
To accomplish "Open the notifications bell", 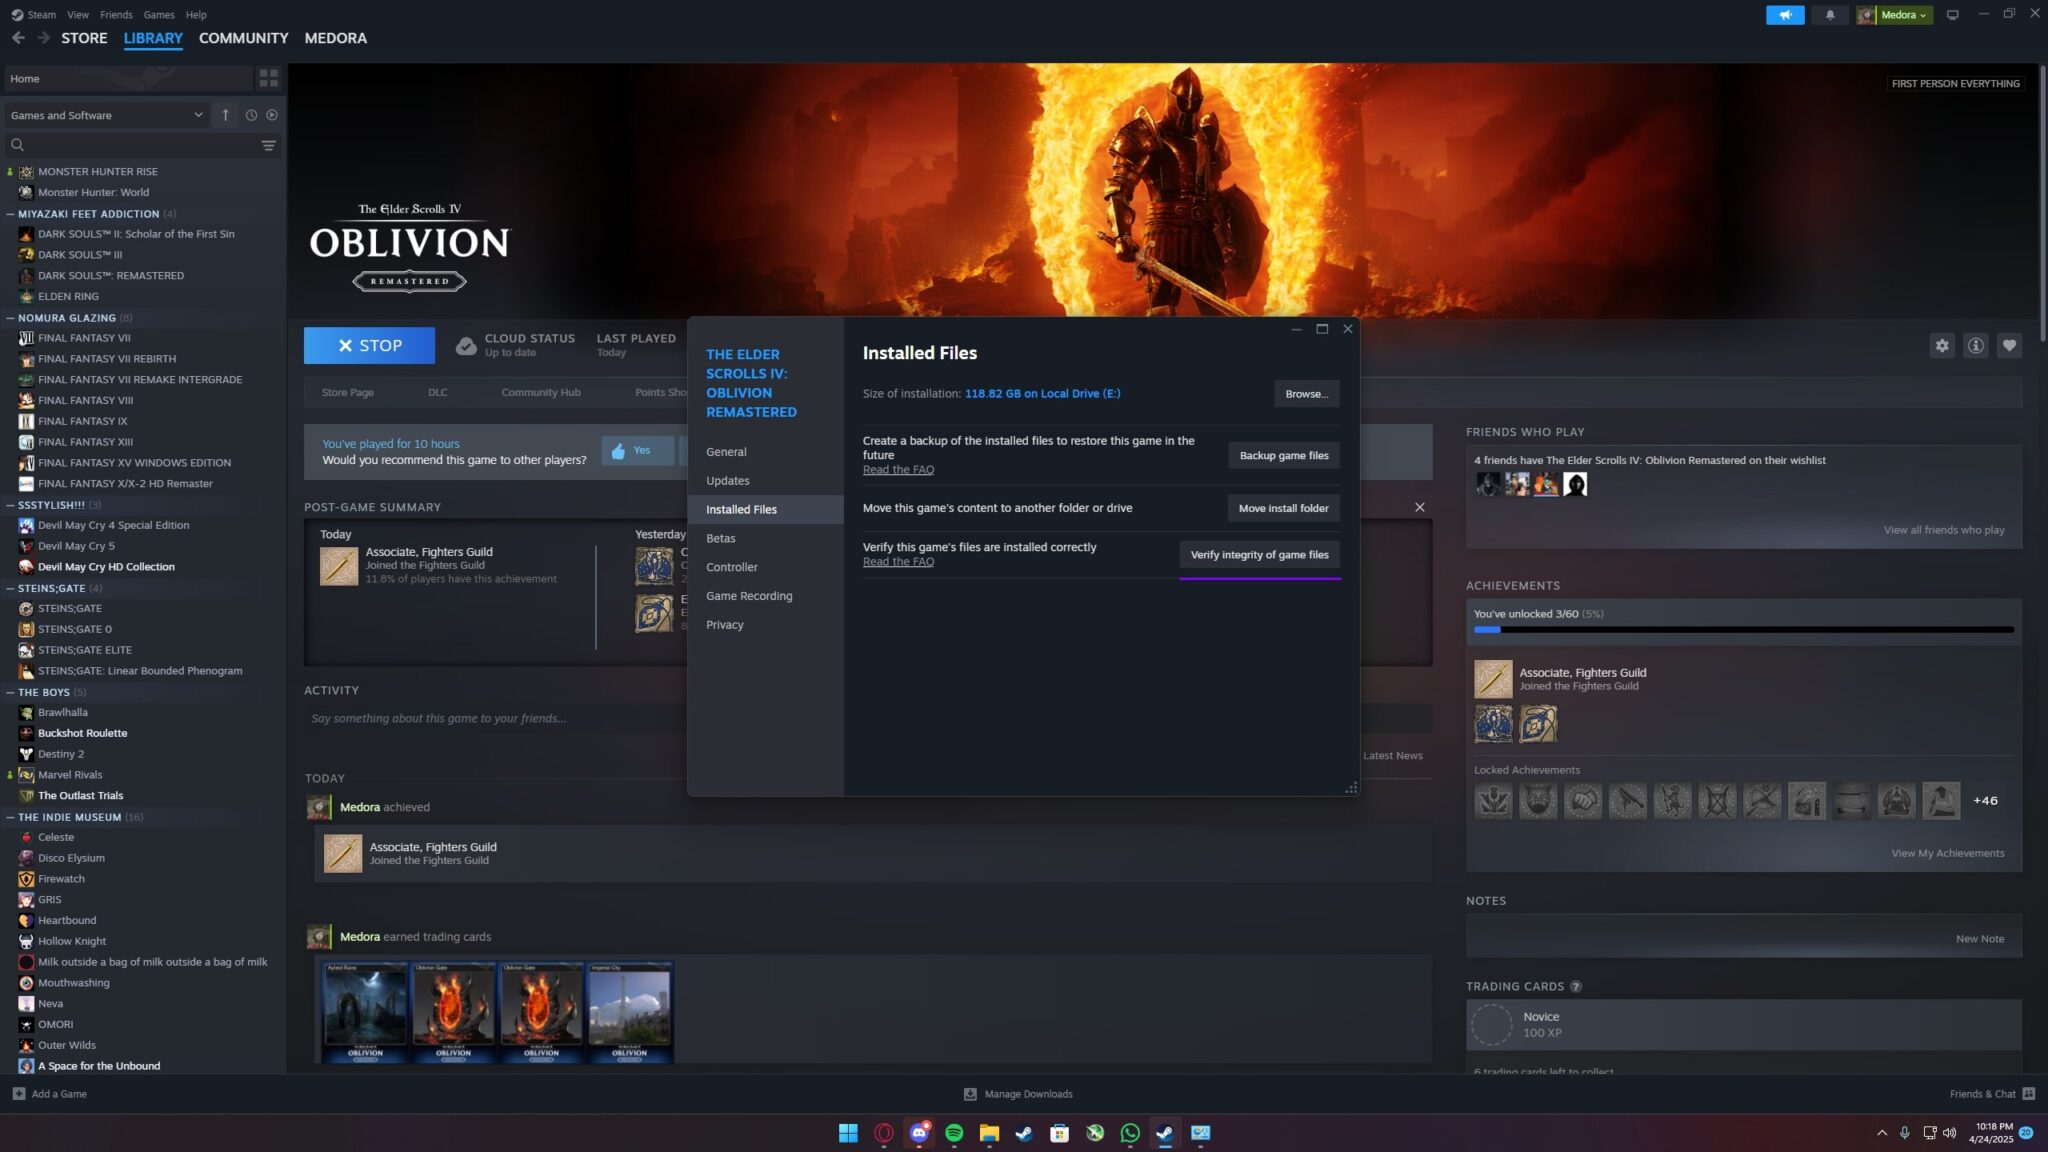I will tap(1830, 15).
